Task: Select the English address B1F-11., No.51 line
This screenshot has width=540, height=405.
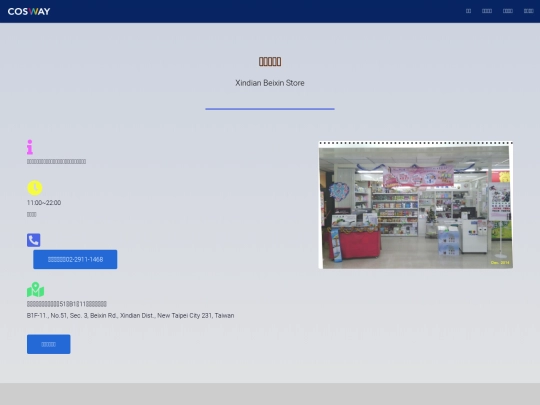Action: pos(131,315)
